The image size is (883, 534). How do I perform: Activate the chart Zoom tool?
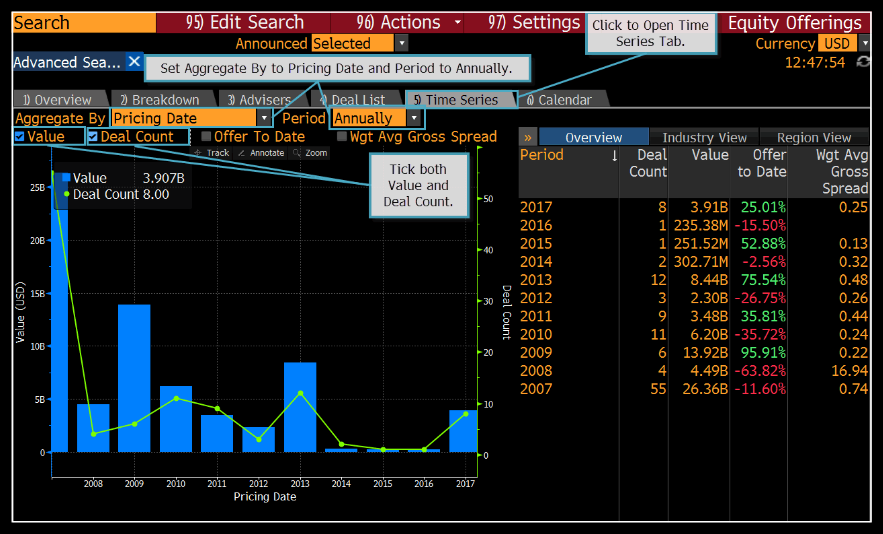click(x=310, y=153)
